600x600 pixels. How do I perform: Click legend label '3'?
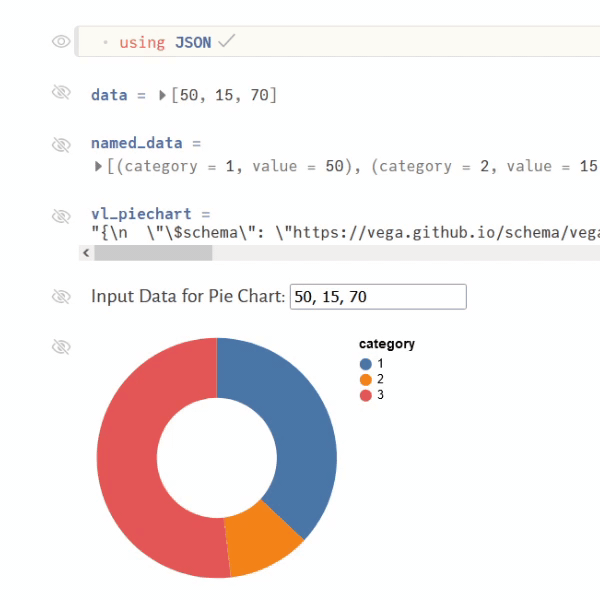(x=380, y=395)
